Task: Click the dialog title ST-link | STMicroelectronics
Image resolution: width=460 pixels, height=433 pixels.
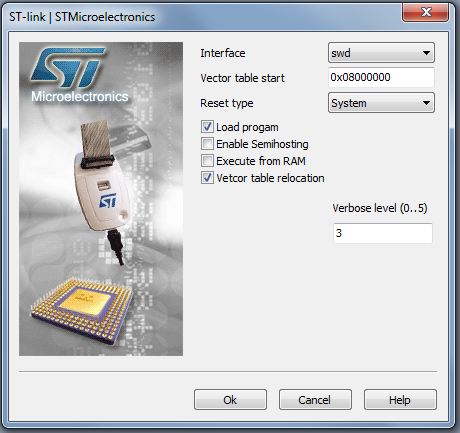Action: (x=82, y=17)
